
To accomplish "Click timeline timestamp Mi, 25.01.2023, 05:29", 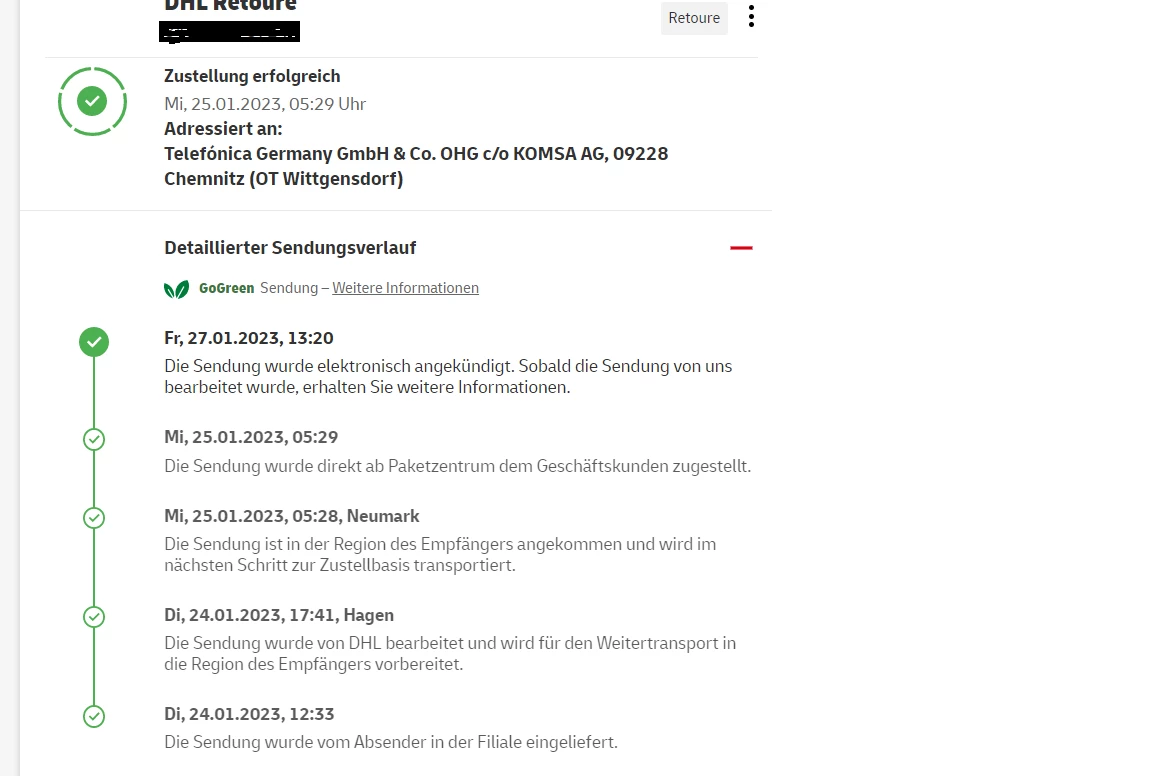I will coord(251,437).
